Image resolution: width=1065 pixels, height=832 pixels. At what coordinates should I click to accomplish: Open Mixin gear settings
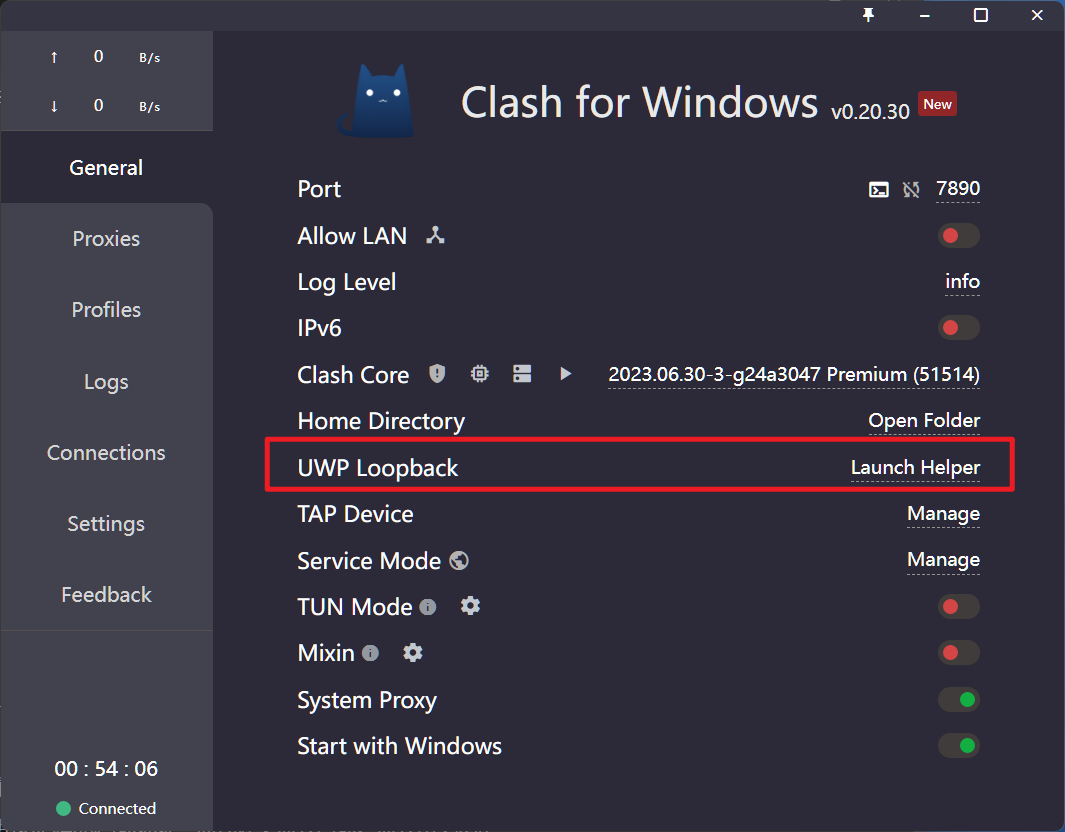[413, 653]
